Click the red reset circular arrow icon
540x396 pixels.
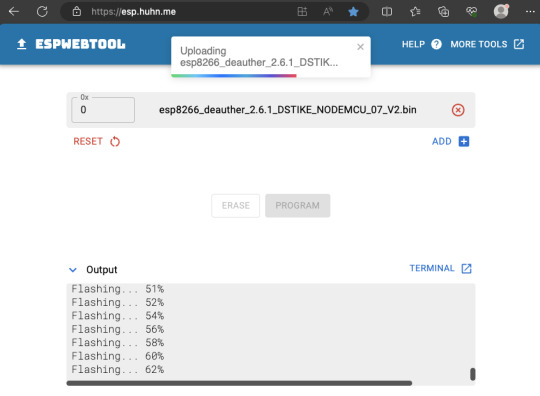point(115,142)
